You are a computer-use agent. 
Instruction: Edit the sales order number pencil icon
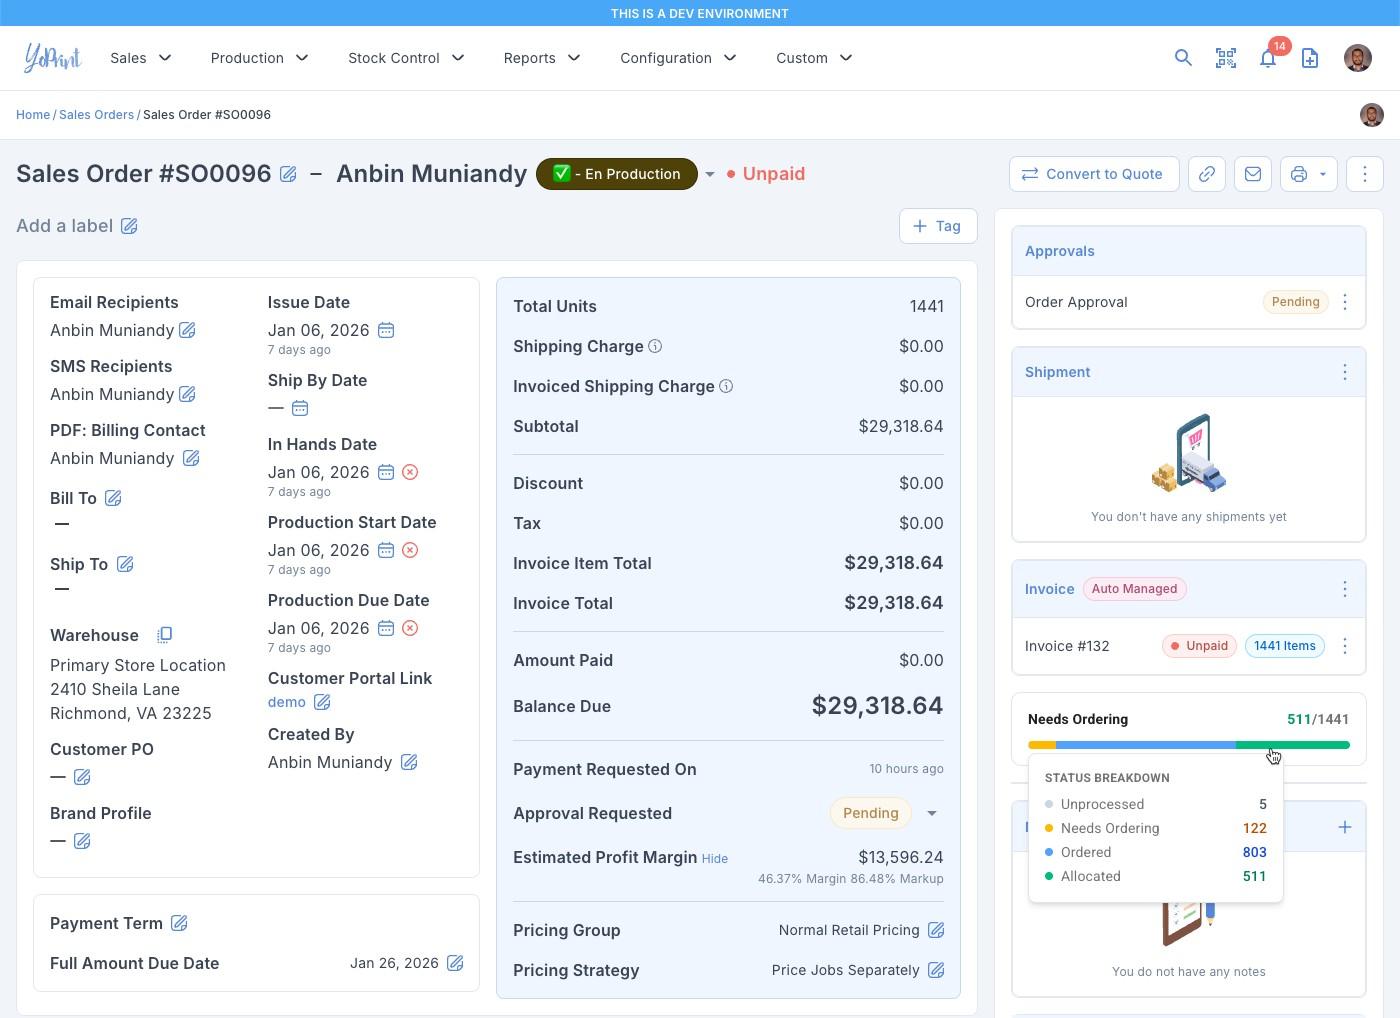(x=288, y=174)
